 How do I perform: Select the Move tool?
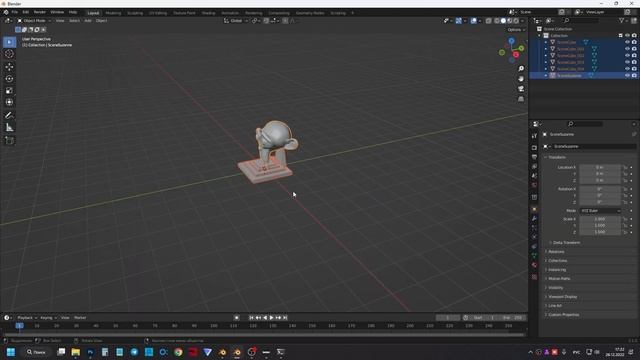pyautogui.click(x=9, y=67)
